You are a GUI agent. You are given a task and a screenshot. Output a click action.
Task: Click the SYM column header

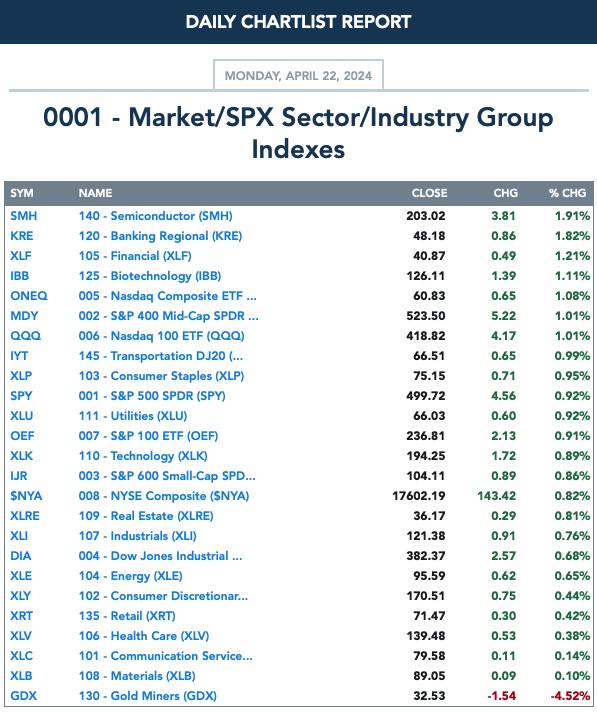(x=22, y=193)
